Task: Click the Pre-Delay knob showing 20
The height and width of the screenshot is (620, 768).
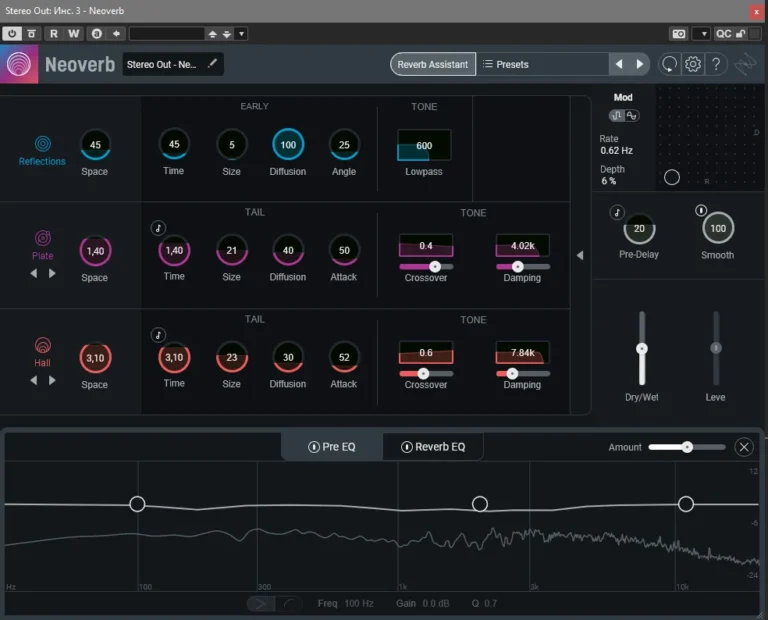Action: click(x=639, y=229)
